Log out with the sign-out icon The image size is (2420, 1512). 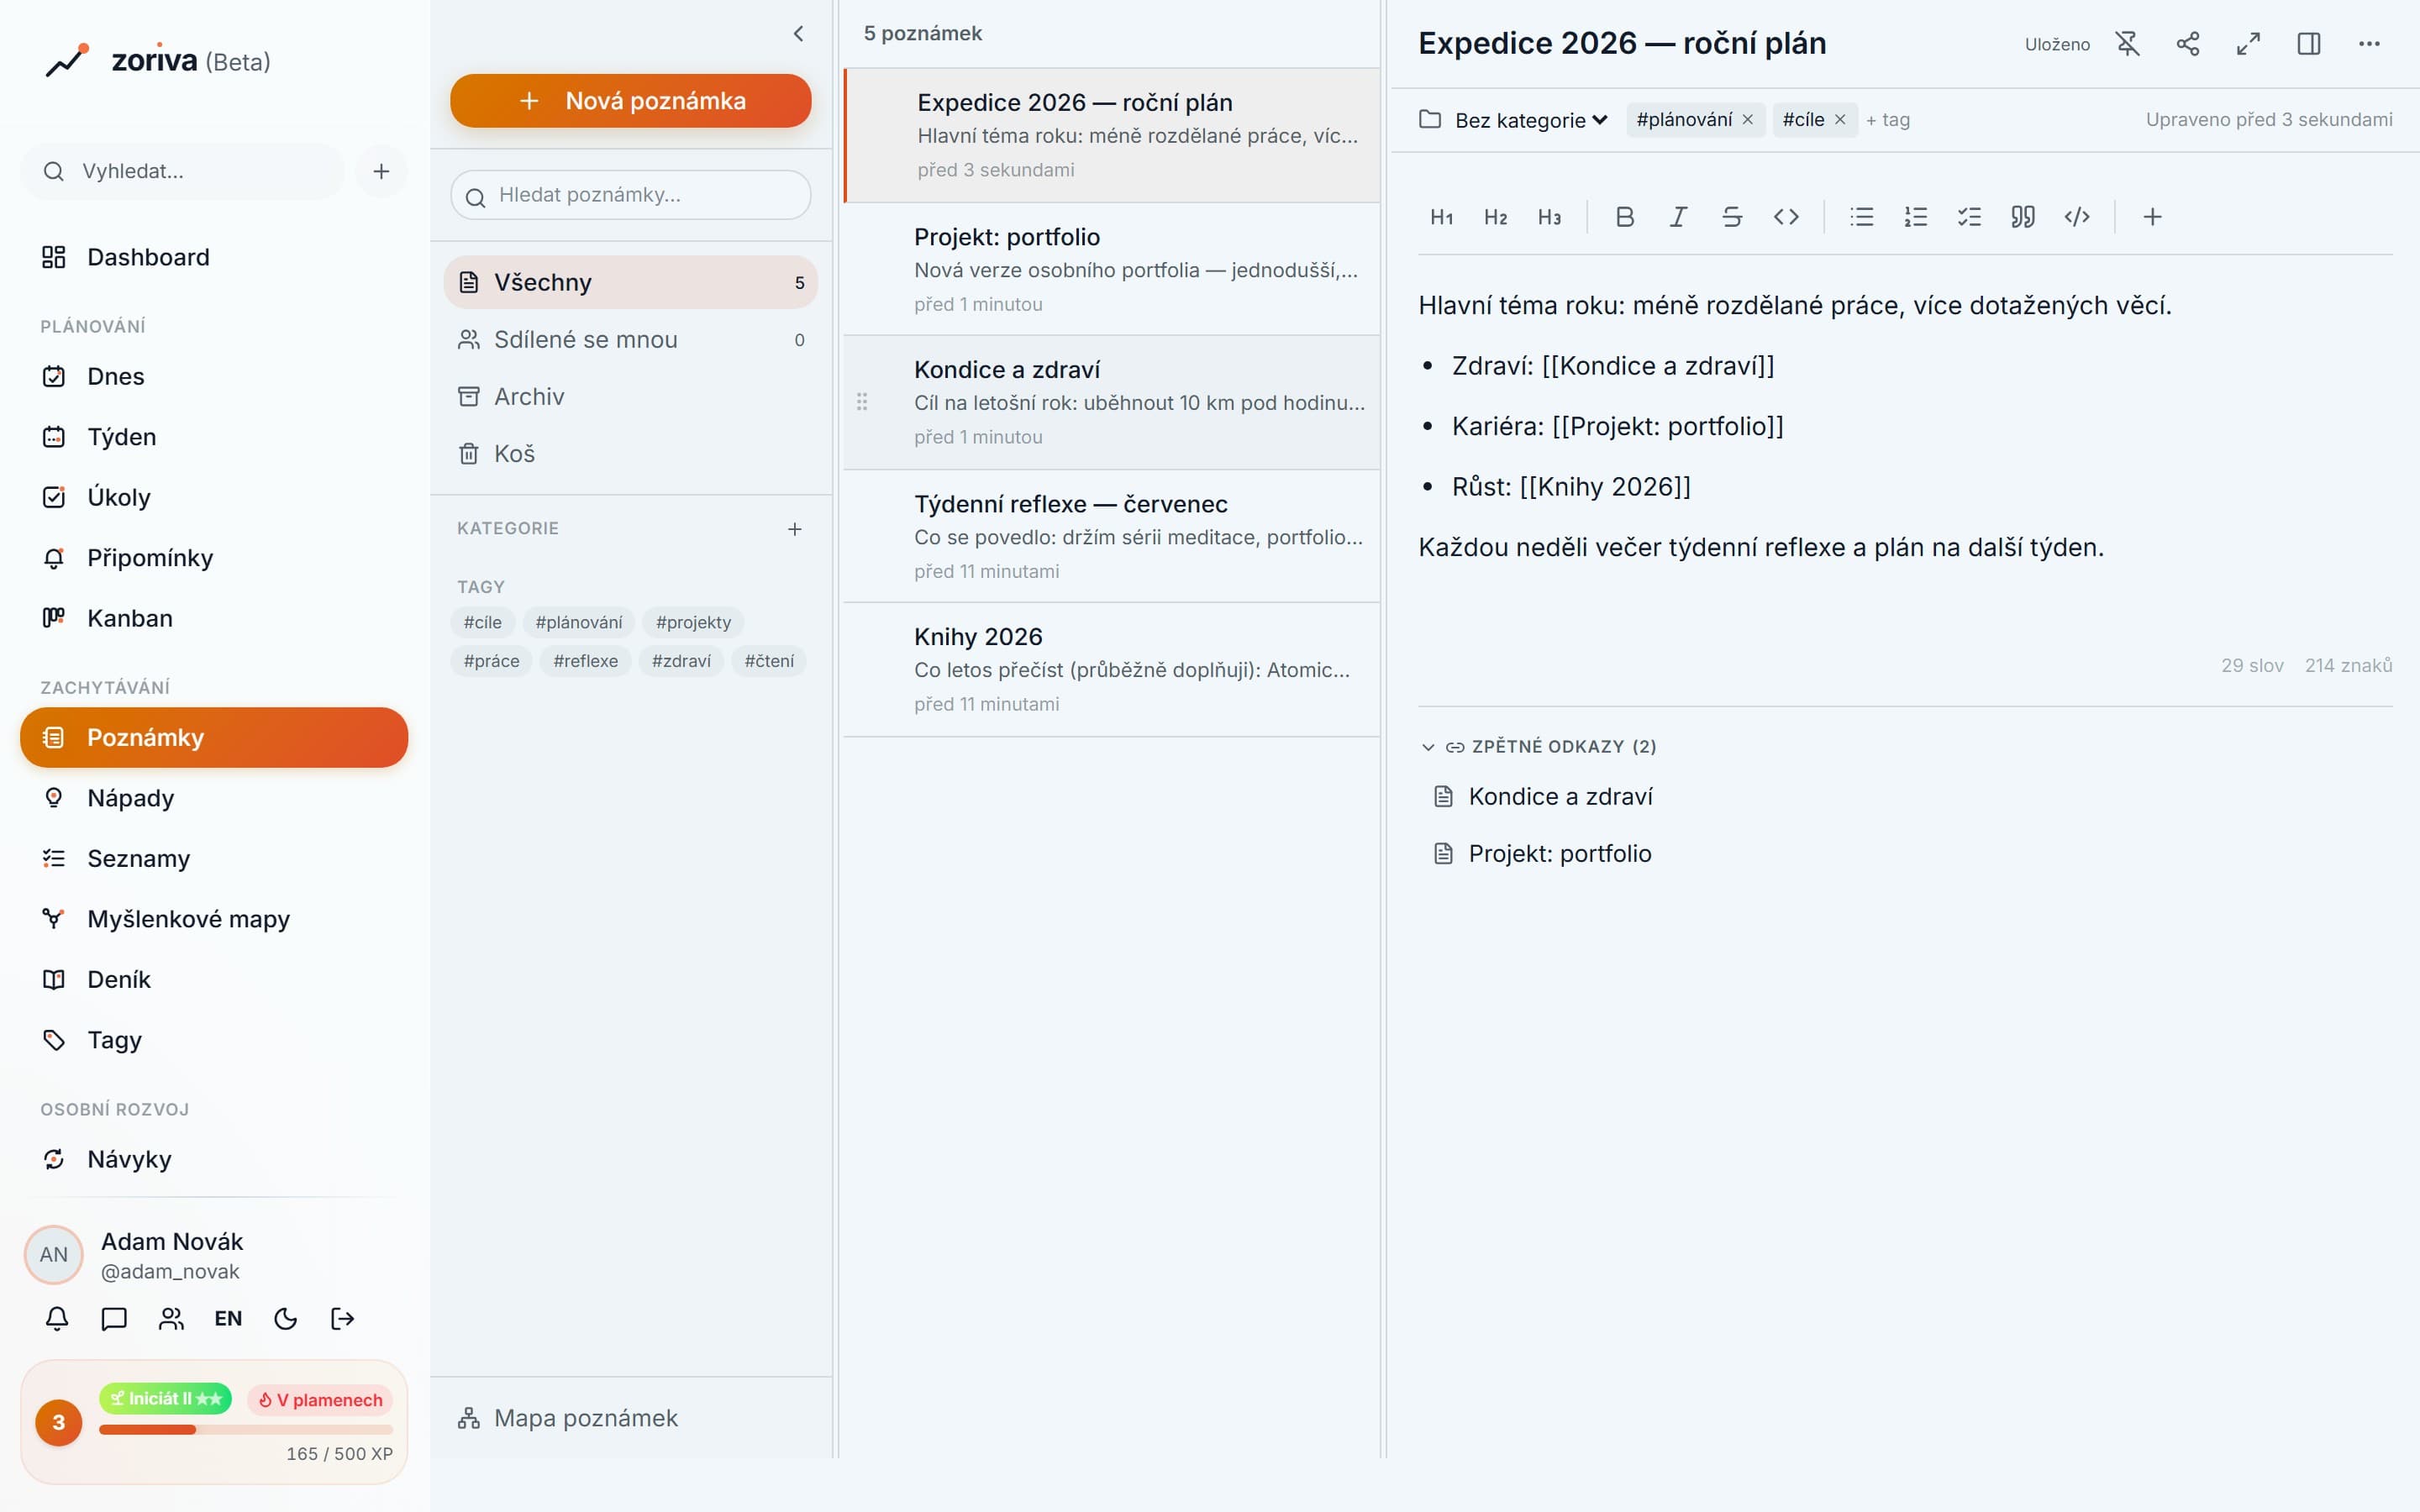tap(342, 1319)
